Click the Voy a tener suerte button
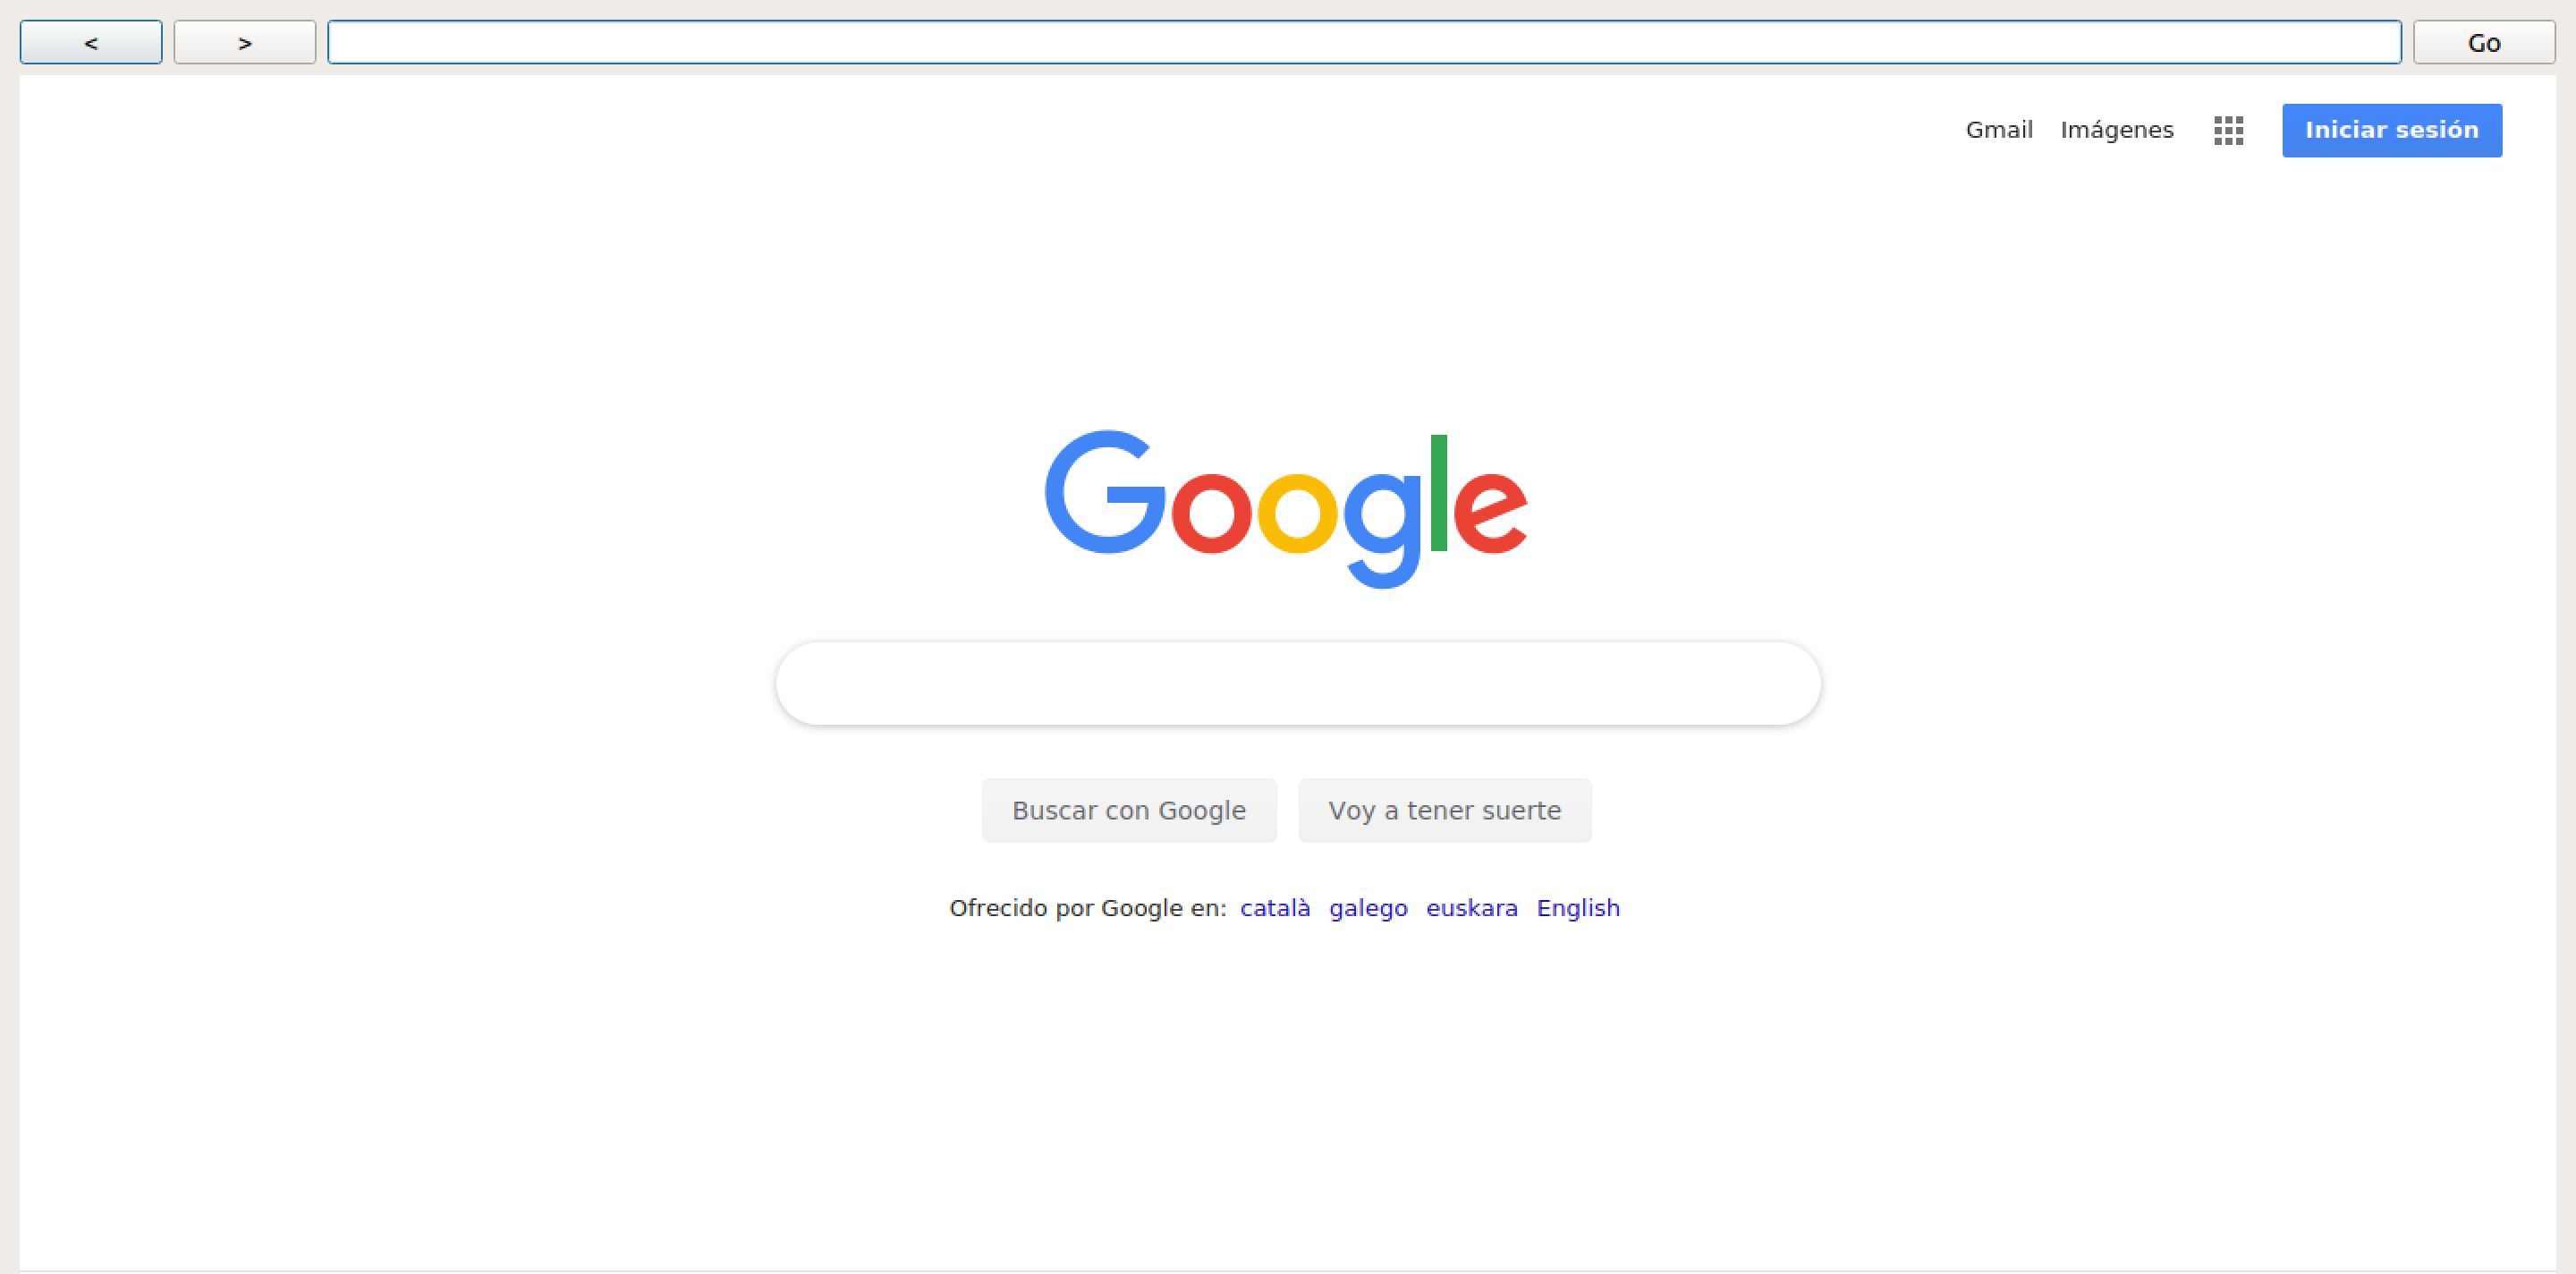 pyautogui.click(x=1445, y=810)
